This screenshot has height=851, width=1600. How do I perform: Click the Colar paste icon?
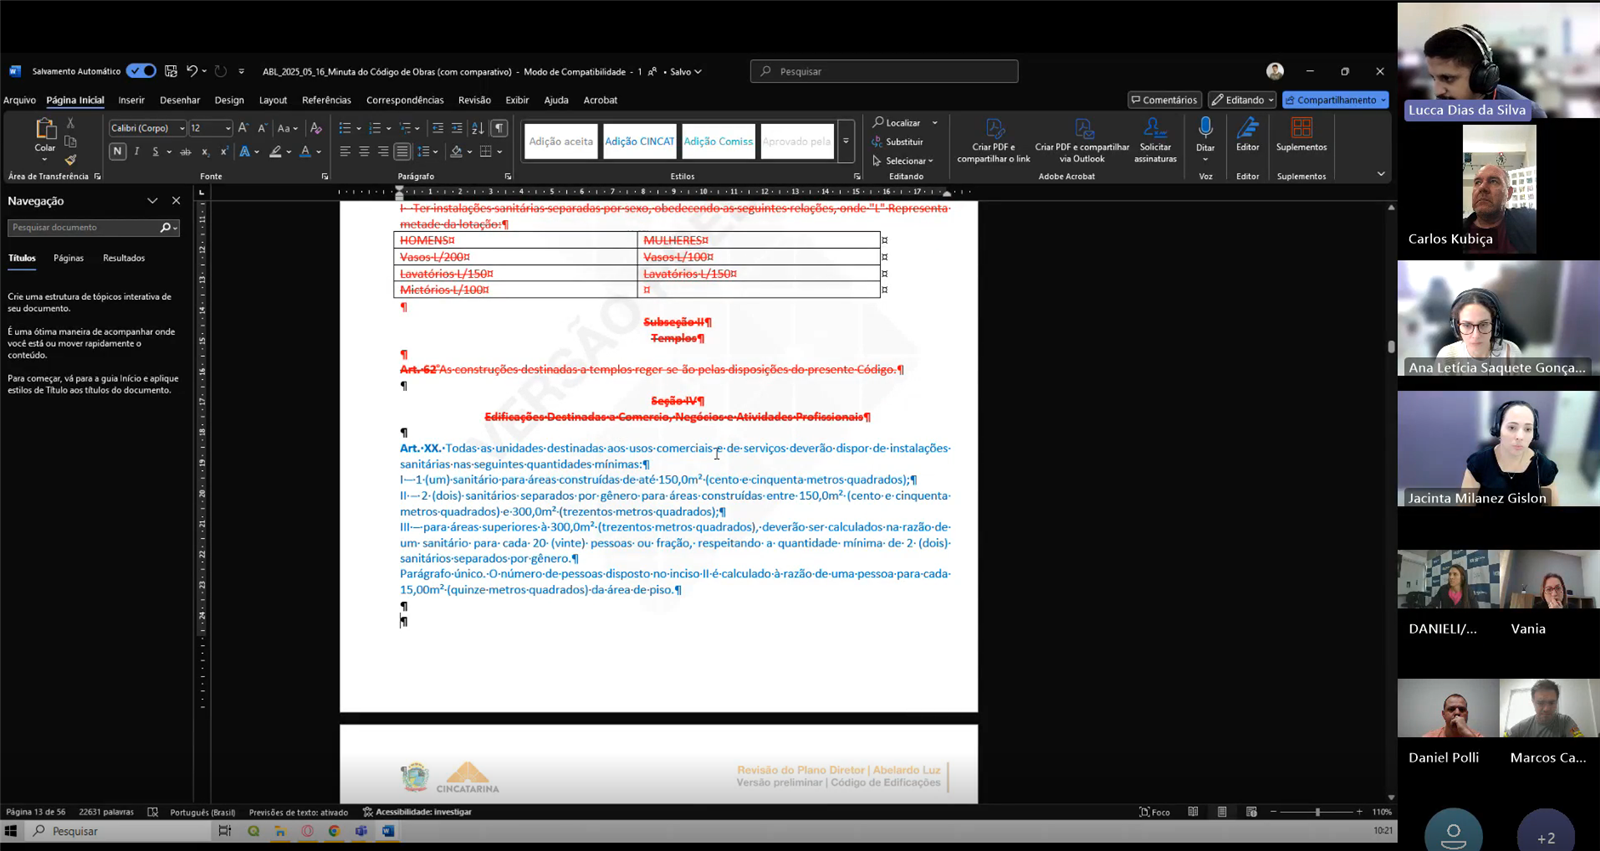pos(45,129)
